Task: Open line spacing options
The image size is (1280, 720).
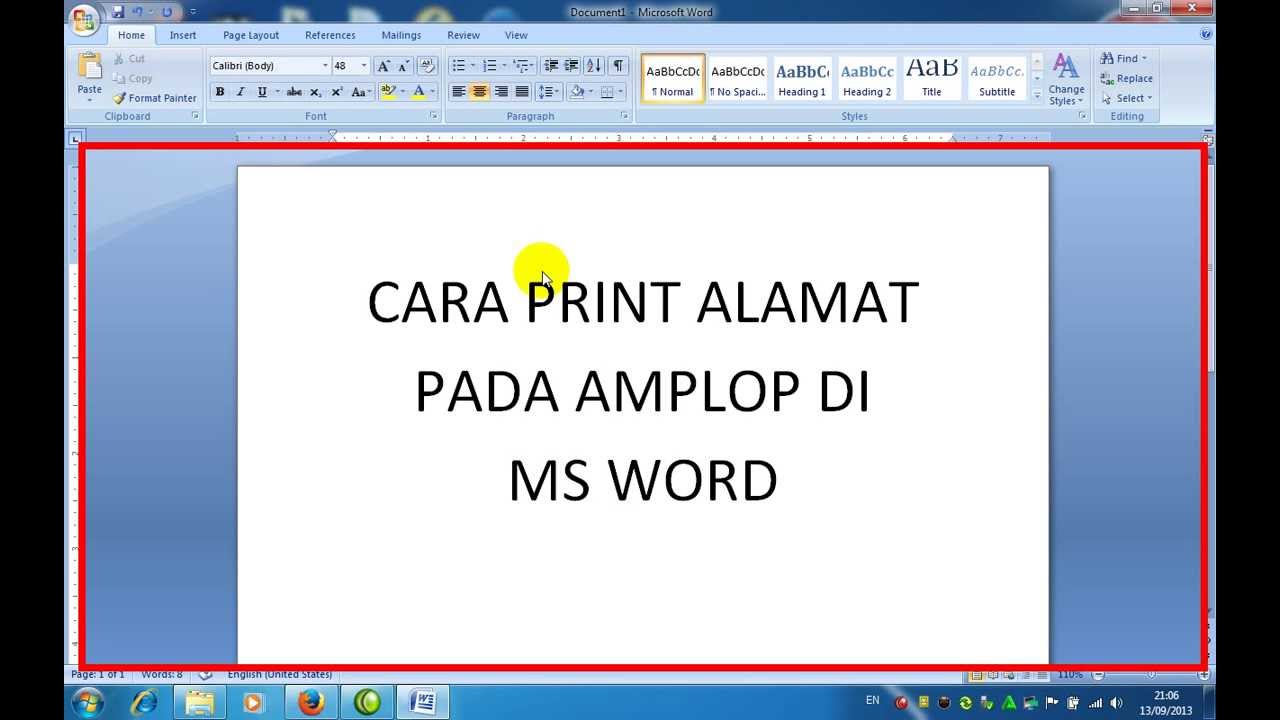Action: pos(548,92)
